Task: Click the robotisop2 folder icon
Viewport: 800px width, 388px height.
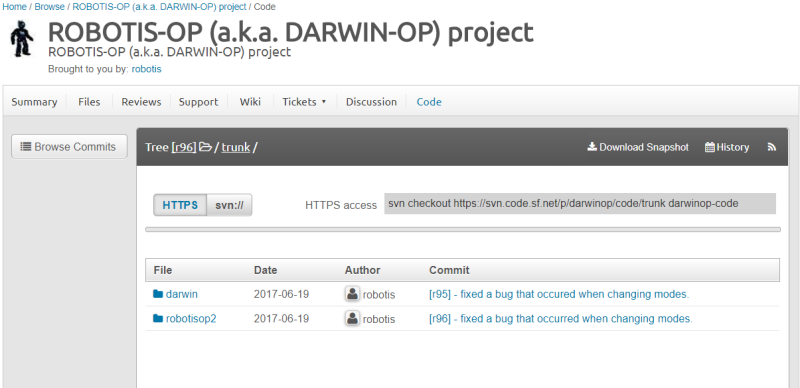Action: tap(158, 319)
